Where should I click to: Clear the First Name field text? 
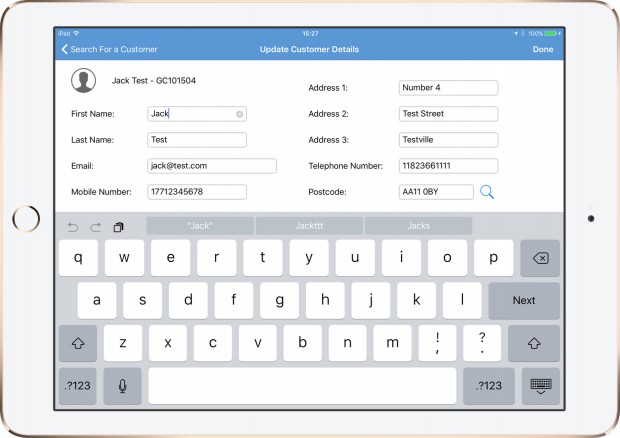pyautogui.click(x=240, y=114)
